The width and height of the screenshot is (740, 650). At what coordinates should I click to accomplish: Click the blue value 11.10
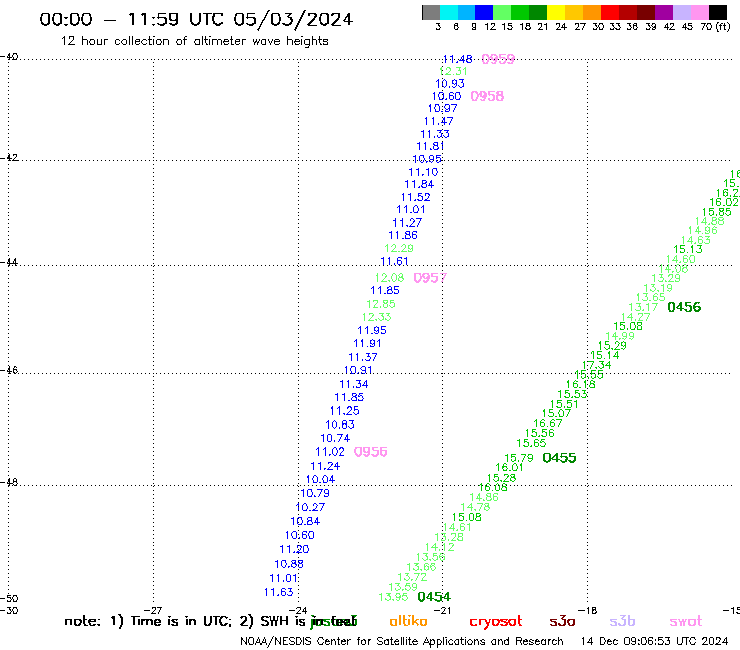[x=423, y=172]
